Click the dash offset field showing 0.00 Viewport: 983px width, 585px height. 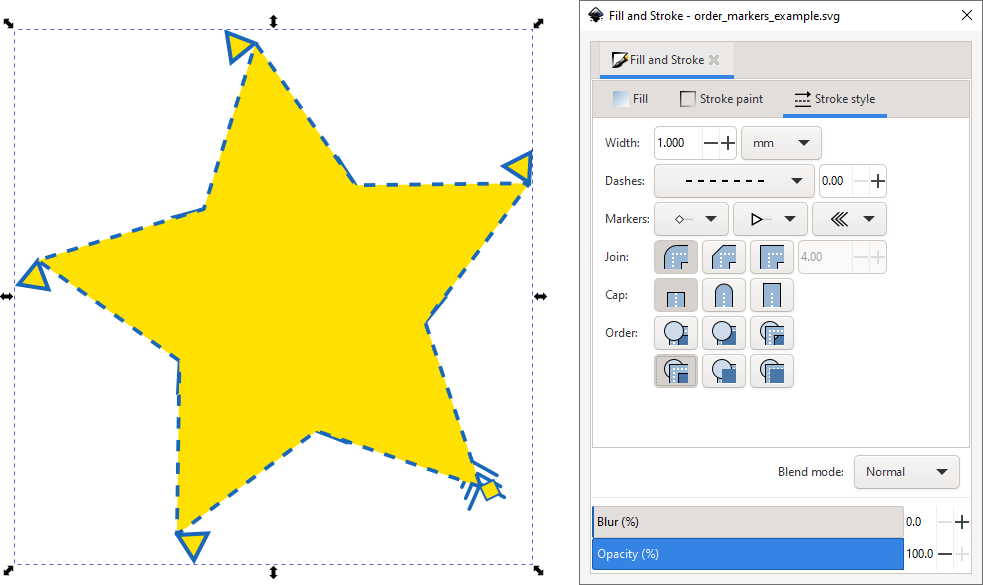coord(836,181)
